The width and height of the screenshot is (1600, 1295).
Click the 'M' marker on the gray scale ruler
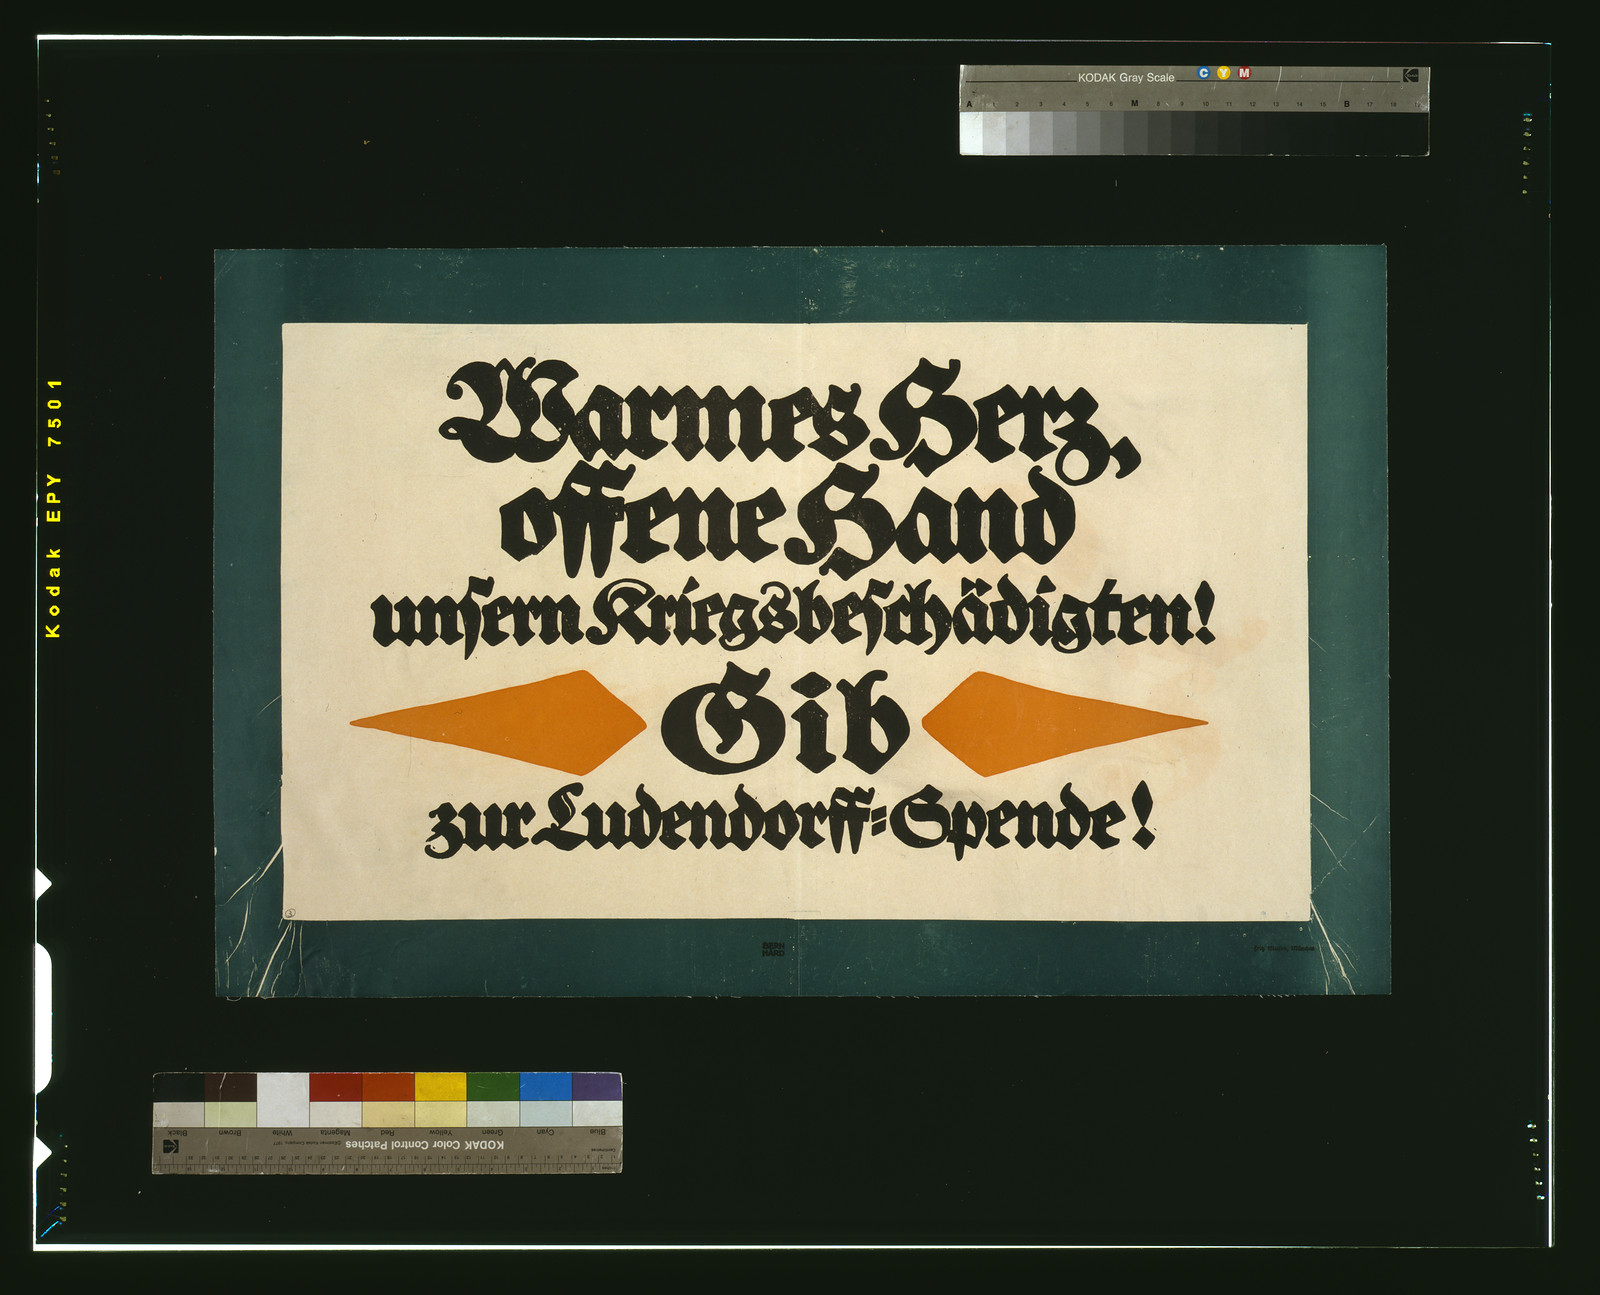tap(1134, 104)
